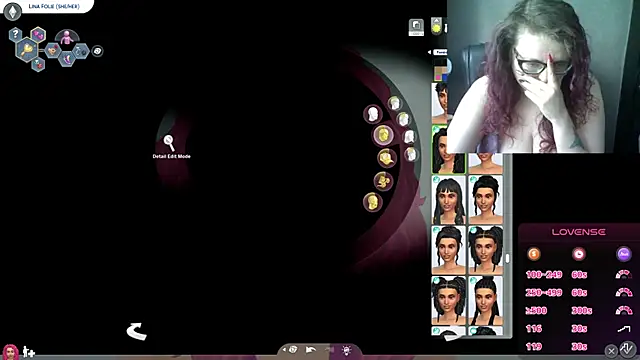Pick the pink hair color swatch

(438, 78)
